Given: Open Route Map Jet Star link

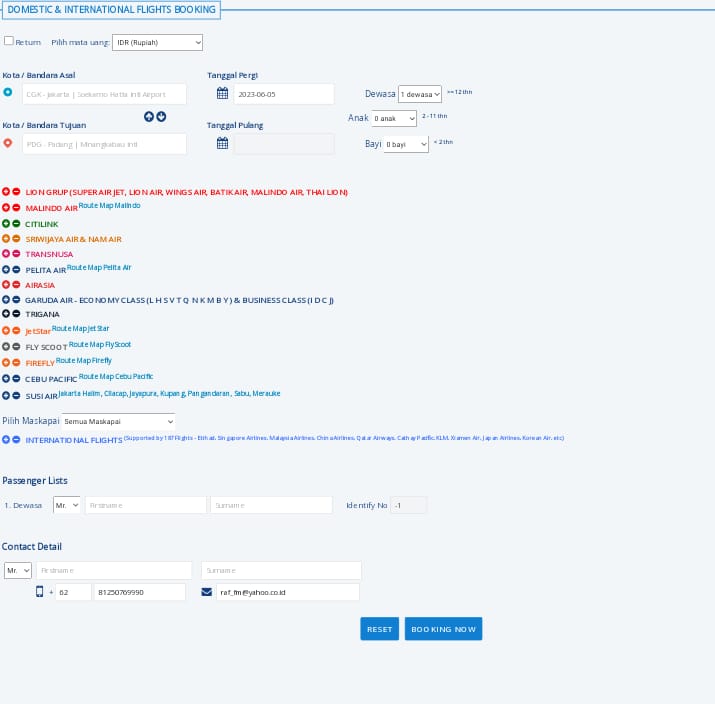Looking at the screenshot, I should pos(80,328).
